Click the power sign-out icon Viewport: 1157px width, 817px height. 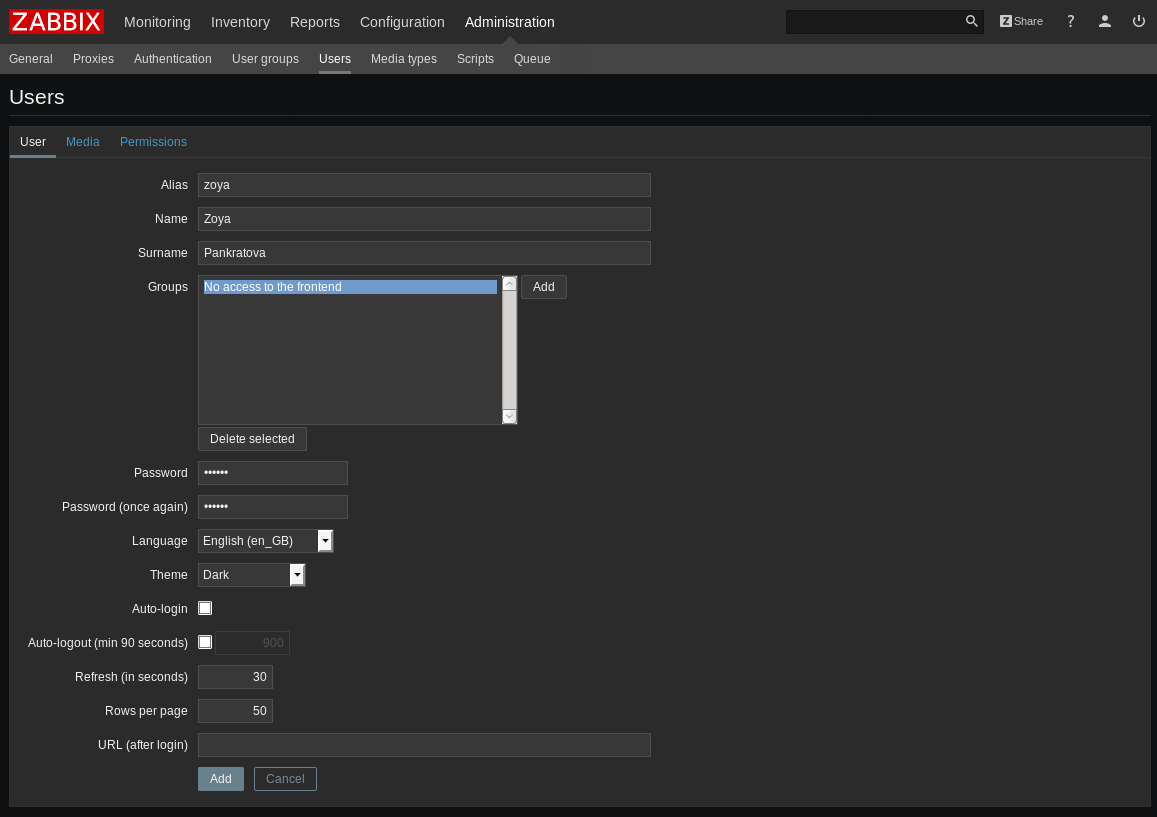point(1138,21)
